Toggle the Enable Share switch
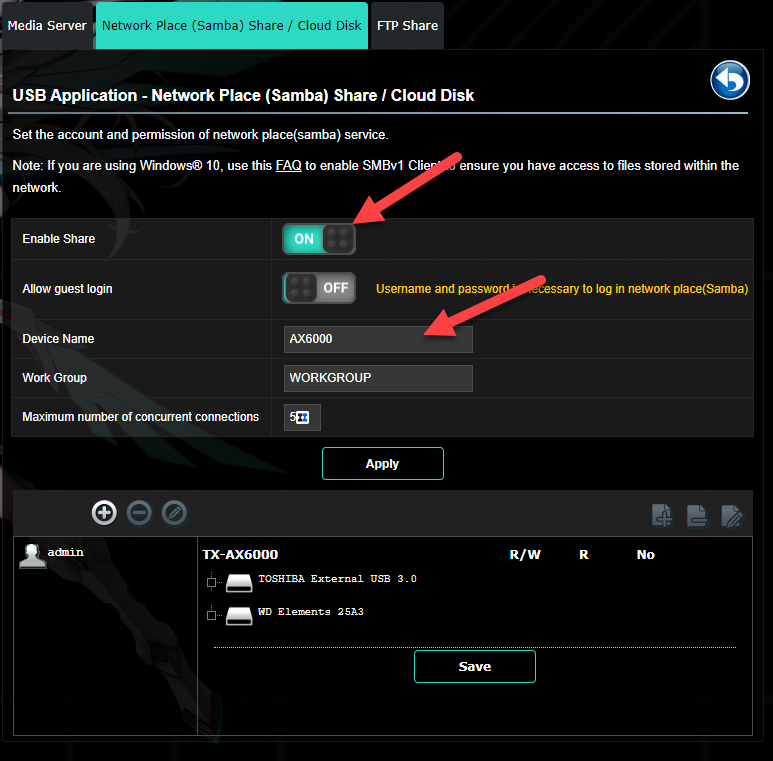 (319, 239)
